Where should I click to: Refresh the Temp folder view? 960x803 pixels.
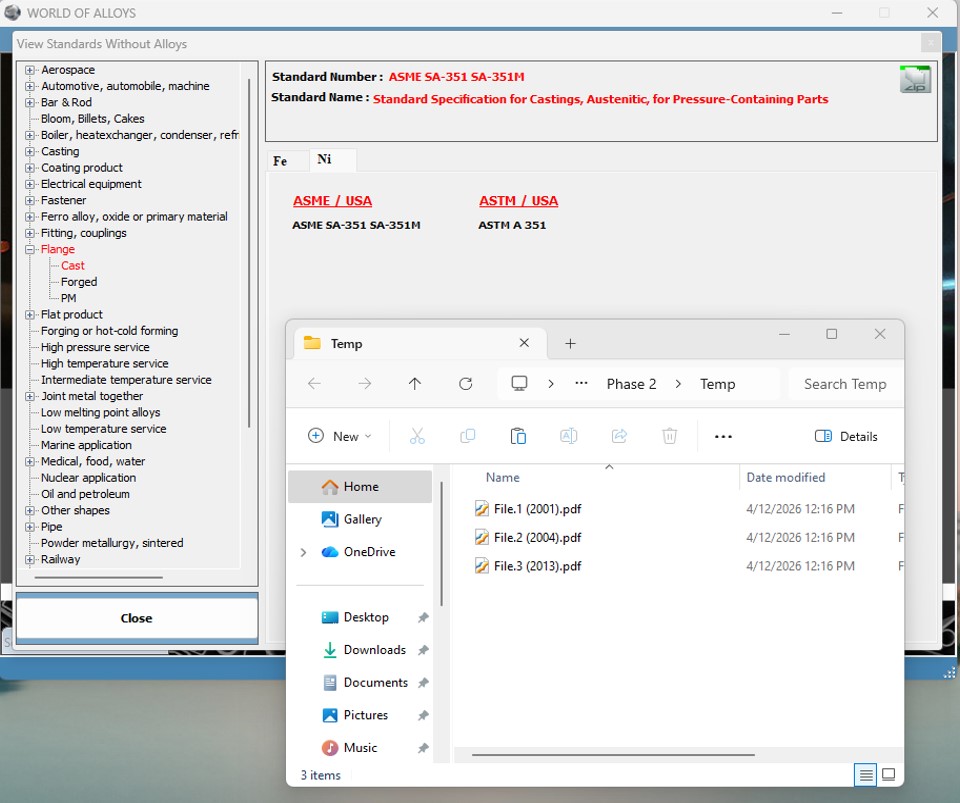tap(466, 384)
